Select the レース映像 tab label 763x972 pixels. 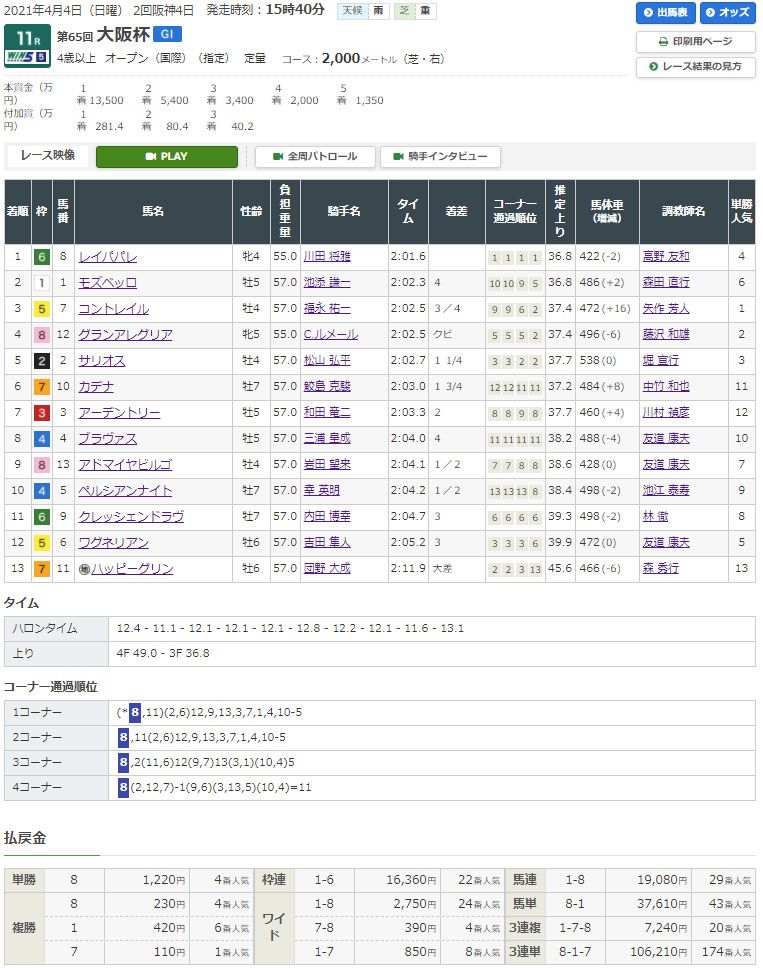tap(50, 156)
